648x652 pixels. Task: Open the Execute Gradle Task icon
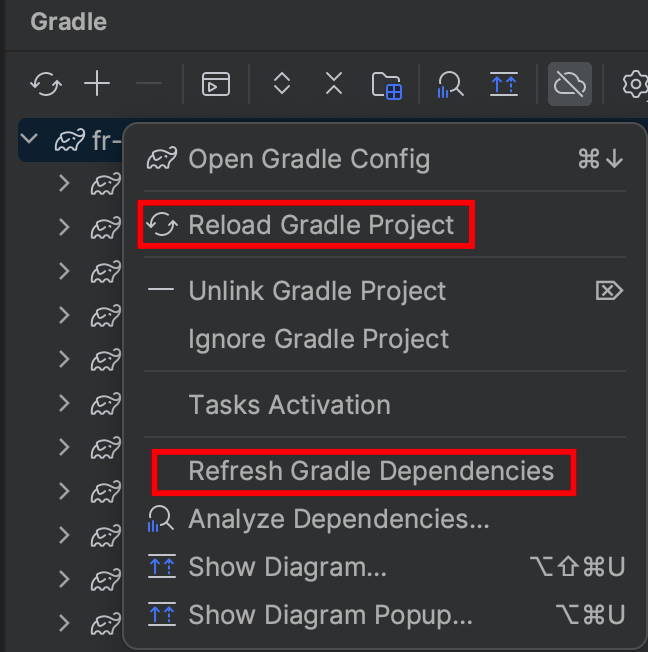pos(215,84)
